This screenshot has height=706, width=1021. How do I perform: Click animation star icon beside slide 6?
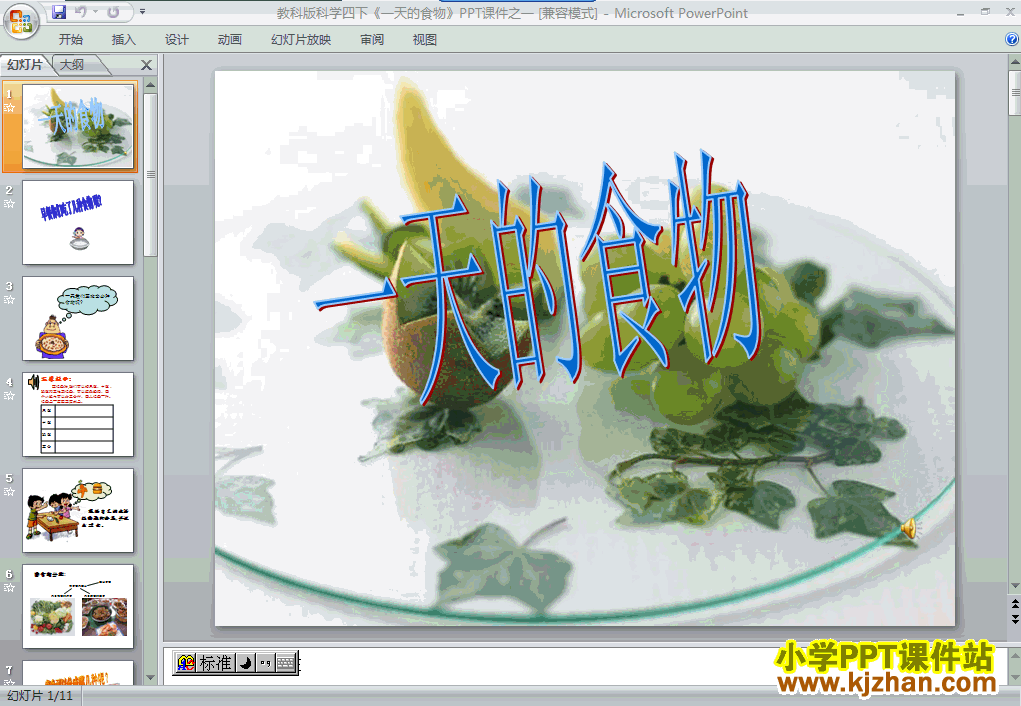tap(9, 587)
